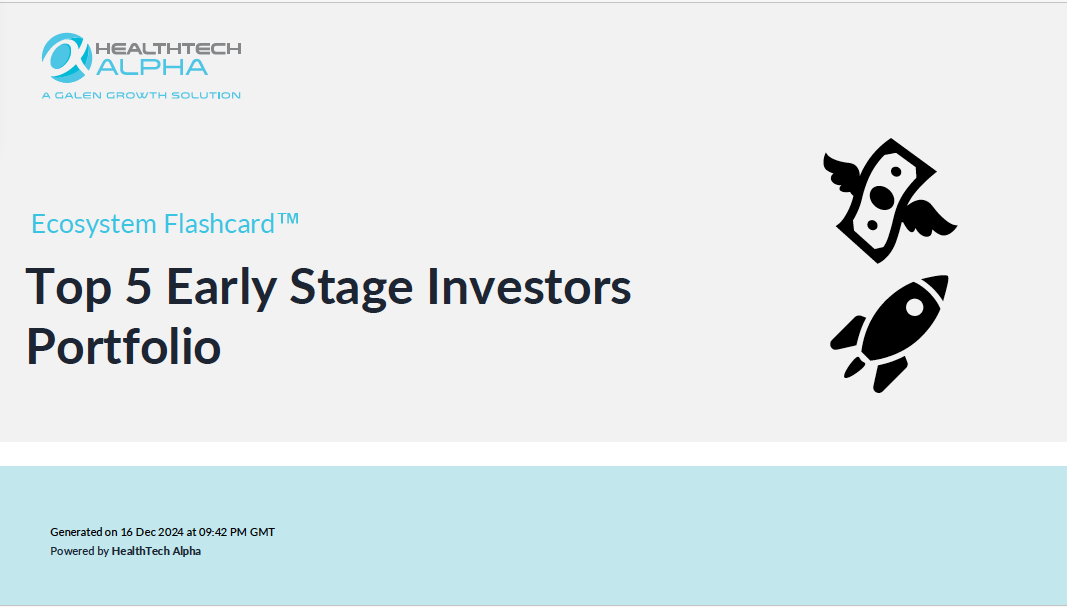This screenshot has height=607, width=1067.
Task: Click the word 'Investors' in the heading
Action: point(529,286)
